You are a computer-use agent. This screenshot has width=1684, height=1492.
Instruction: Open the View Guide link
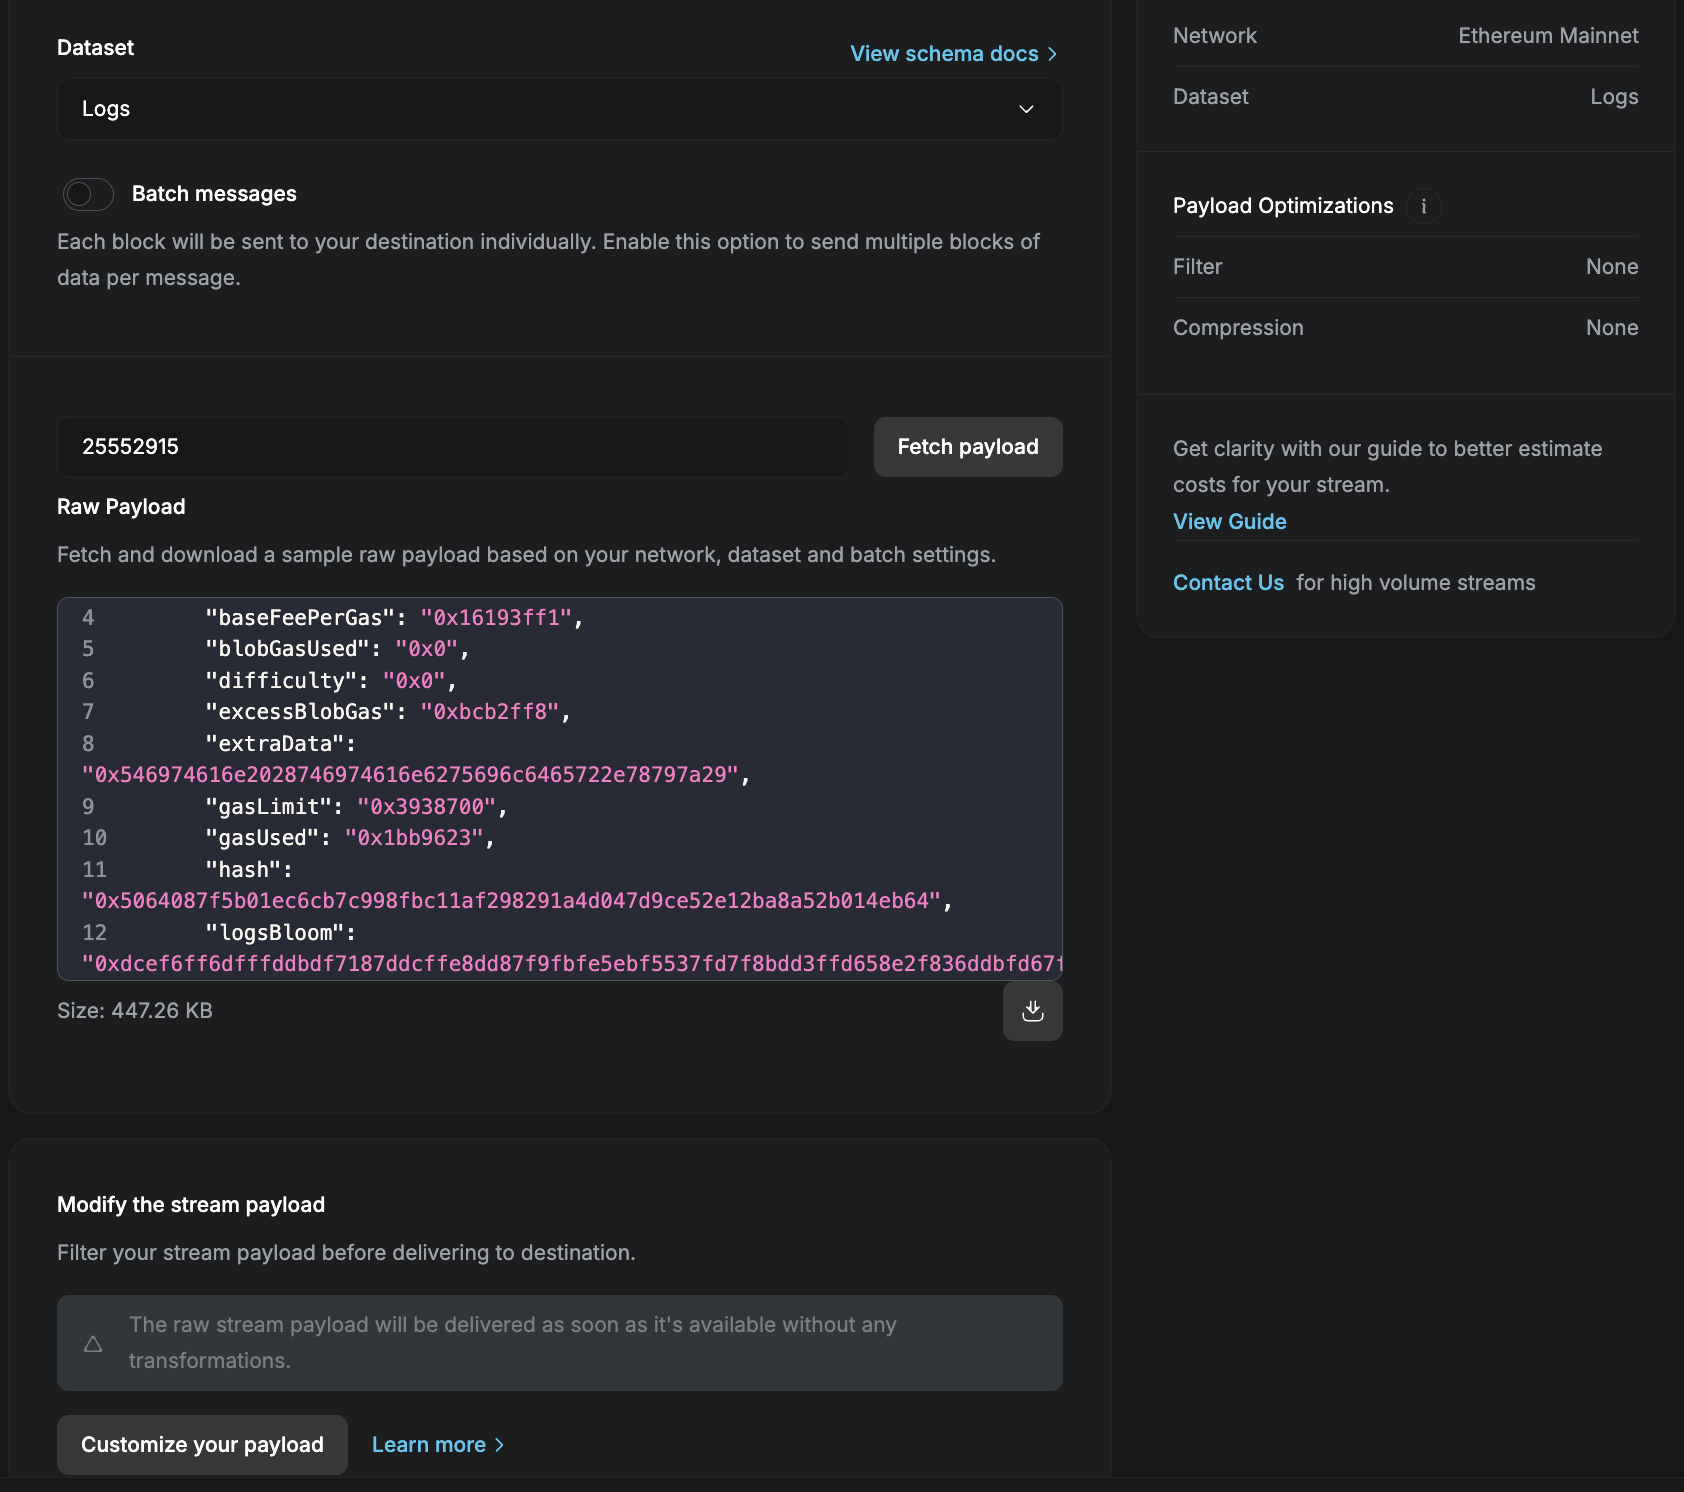(1229, 522)
